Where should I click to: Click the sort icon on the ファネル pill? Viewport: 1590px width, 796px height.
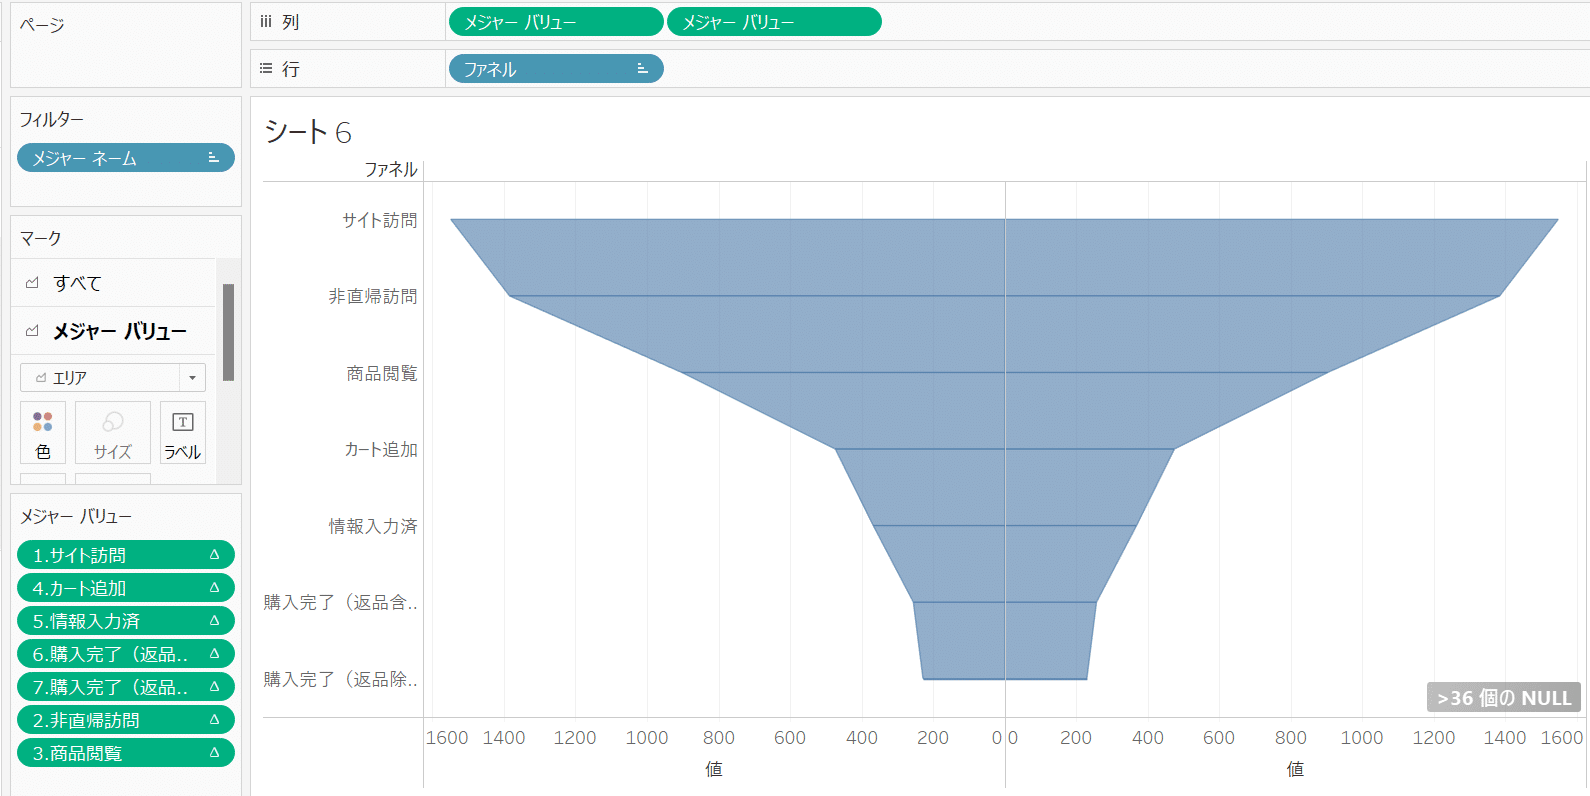642,69
